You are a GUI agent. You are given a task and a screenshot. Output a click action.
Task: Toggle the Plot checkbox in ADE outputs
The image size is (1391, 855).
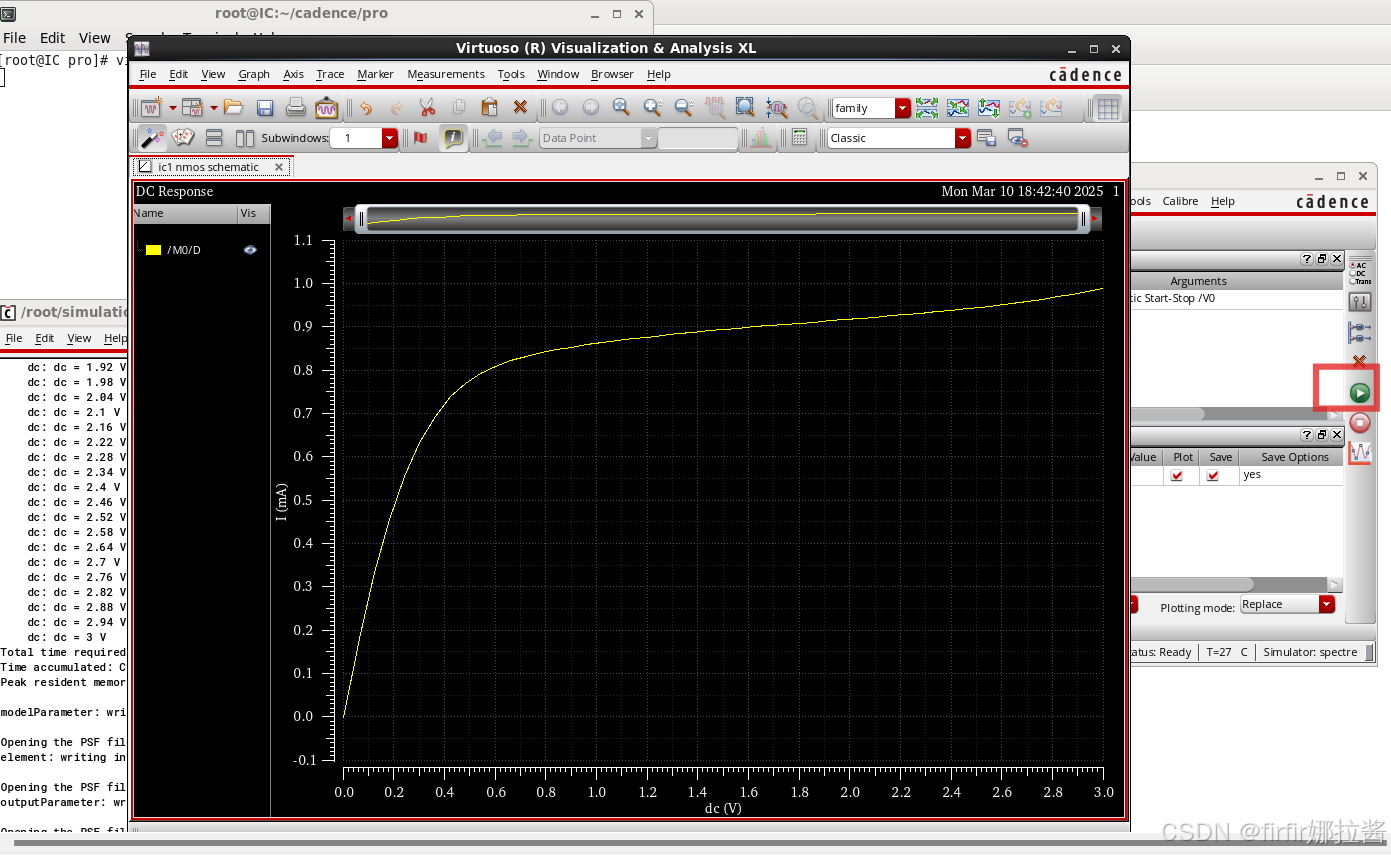coord(1177,476)
